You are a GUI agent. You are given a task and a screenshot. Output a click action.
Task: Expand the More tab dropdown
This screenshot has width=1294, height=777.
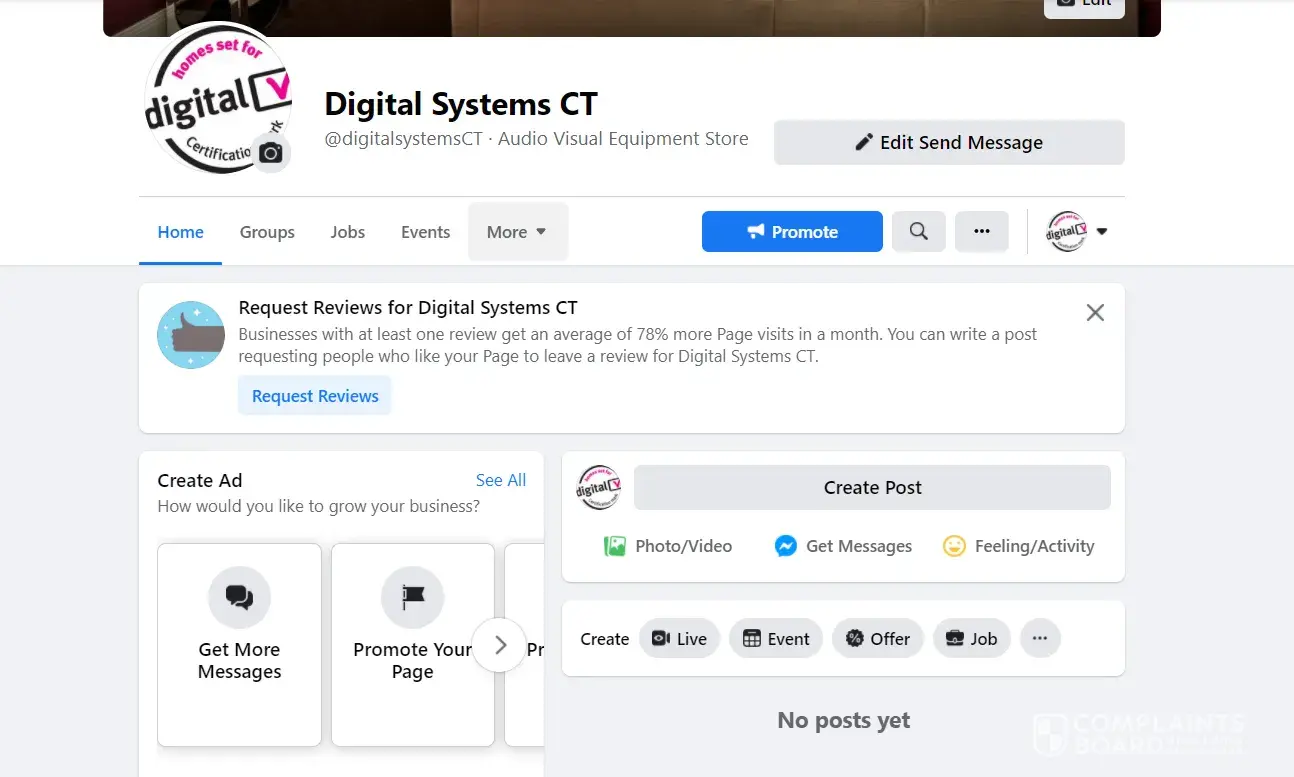click(x=517, y=232)
